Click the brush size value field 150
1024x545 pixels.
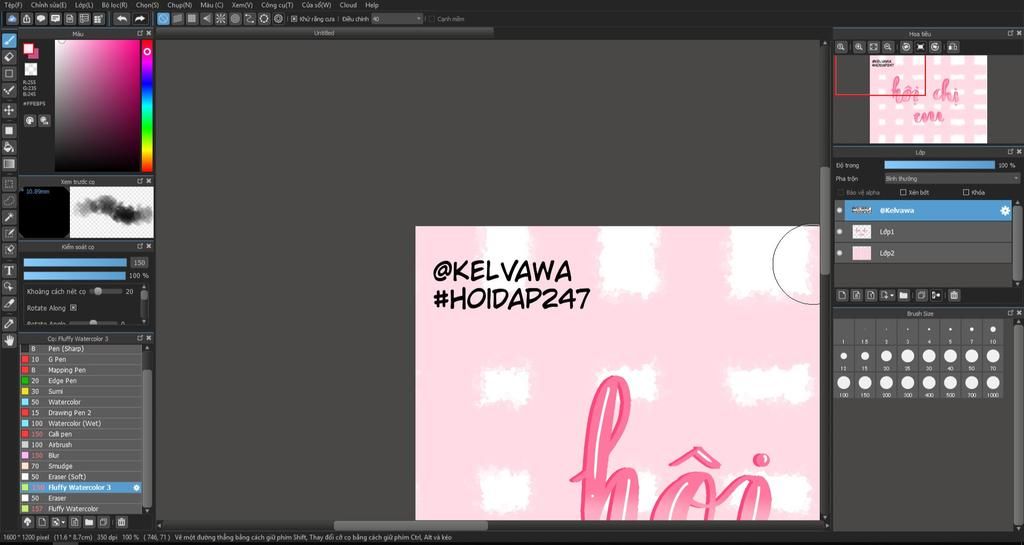point(138,262)
